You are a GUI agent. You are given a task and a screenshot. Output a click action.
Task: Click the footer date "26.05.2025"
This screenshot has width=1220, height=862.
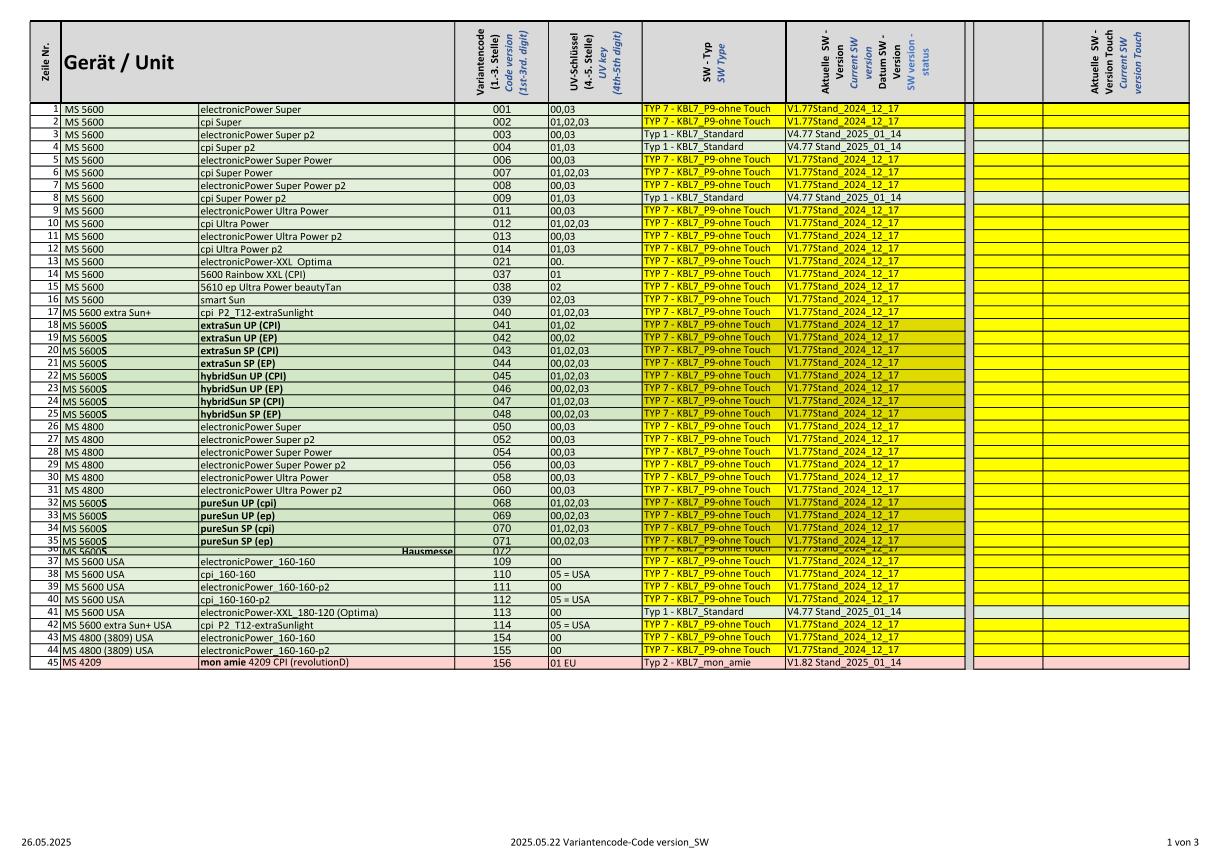click(46, 843)
